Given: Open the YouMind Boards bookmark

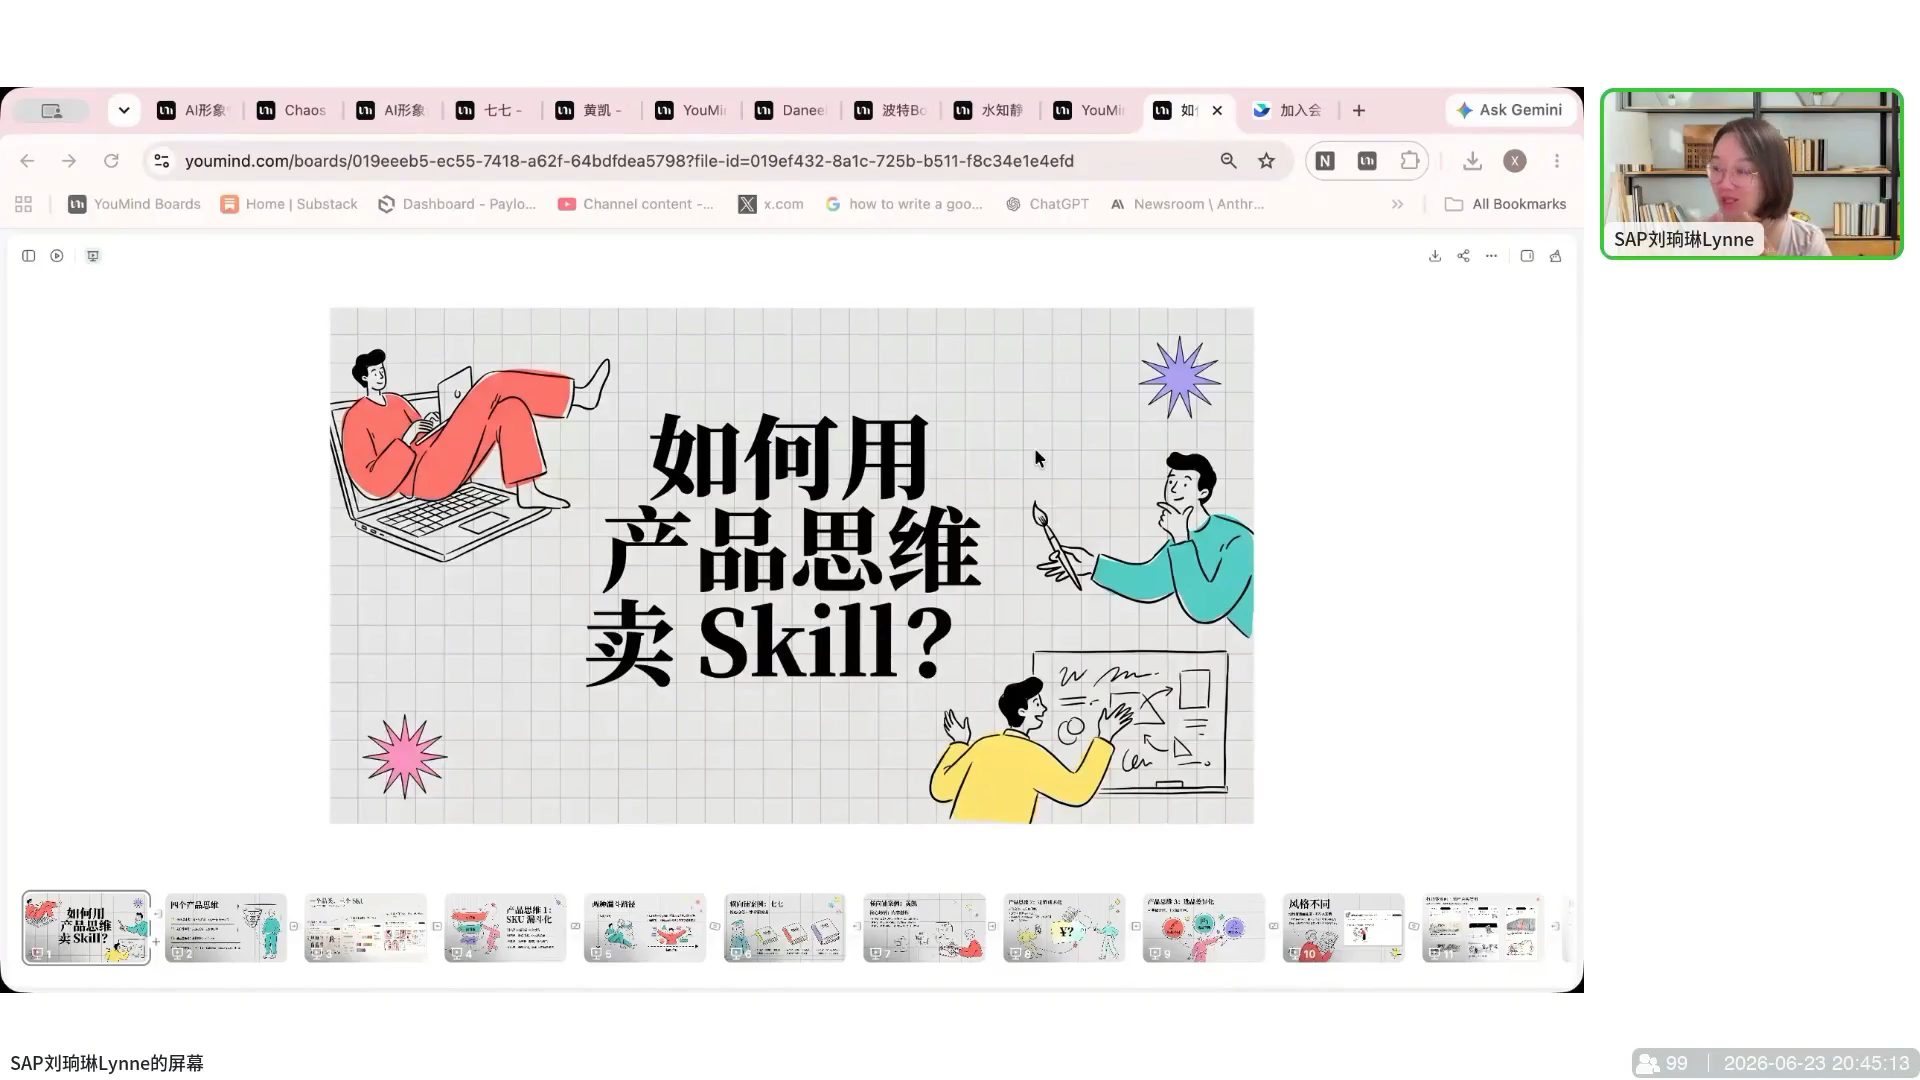Looking at the screenshot, I should click(x=134, y=204).
